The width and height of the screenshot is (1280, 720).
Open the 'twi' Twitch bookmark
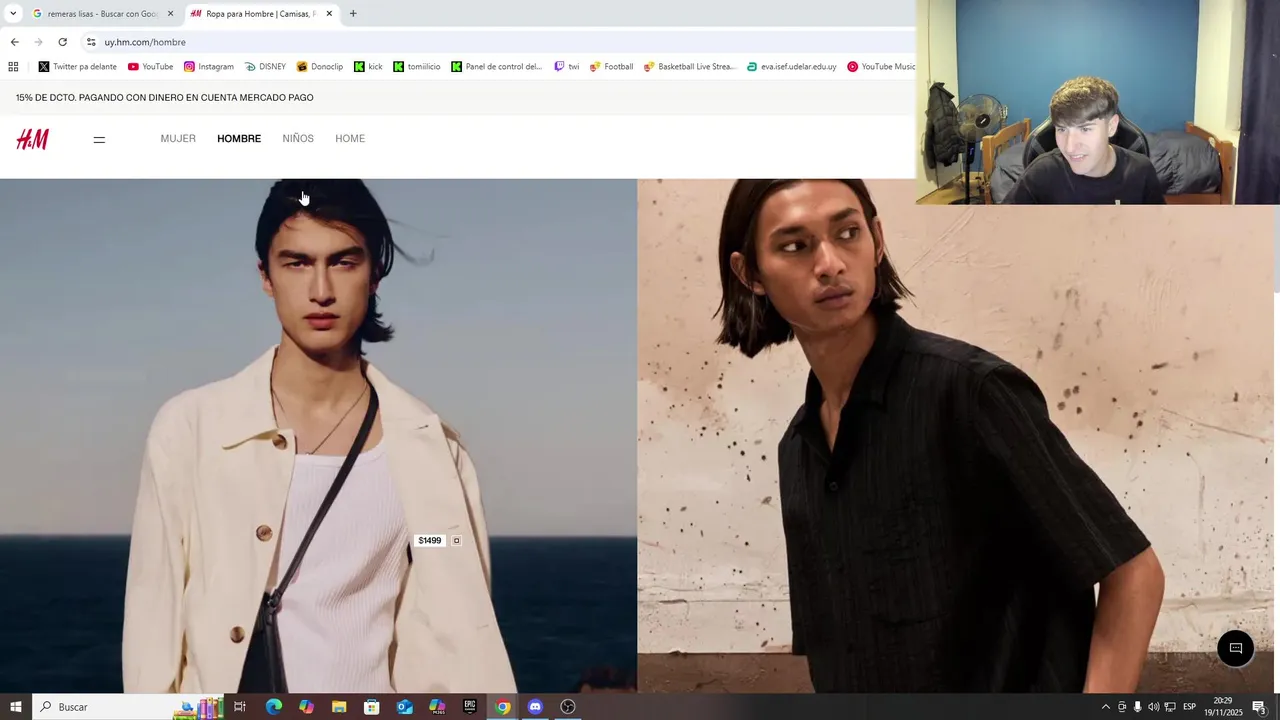pyautogui.click(x=566, y=67)
